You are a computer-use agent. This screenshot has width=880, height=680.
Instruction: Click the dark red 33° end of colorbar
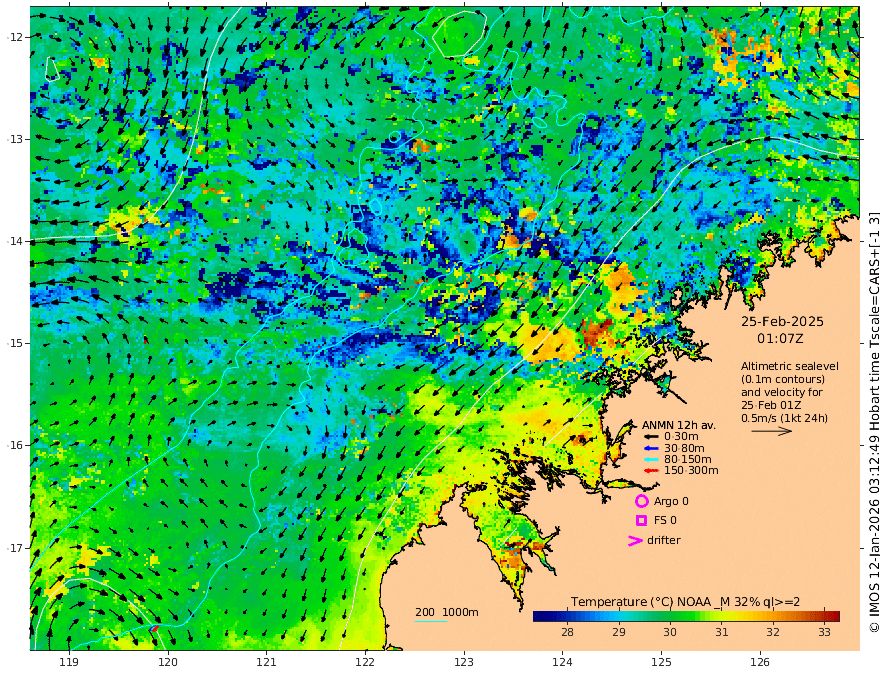833,616
